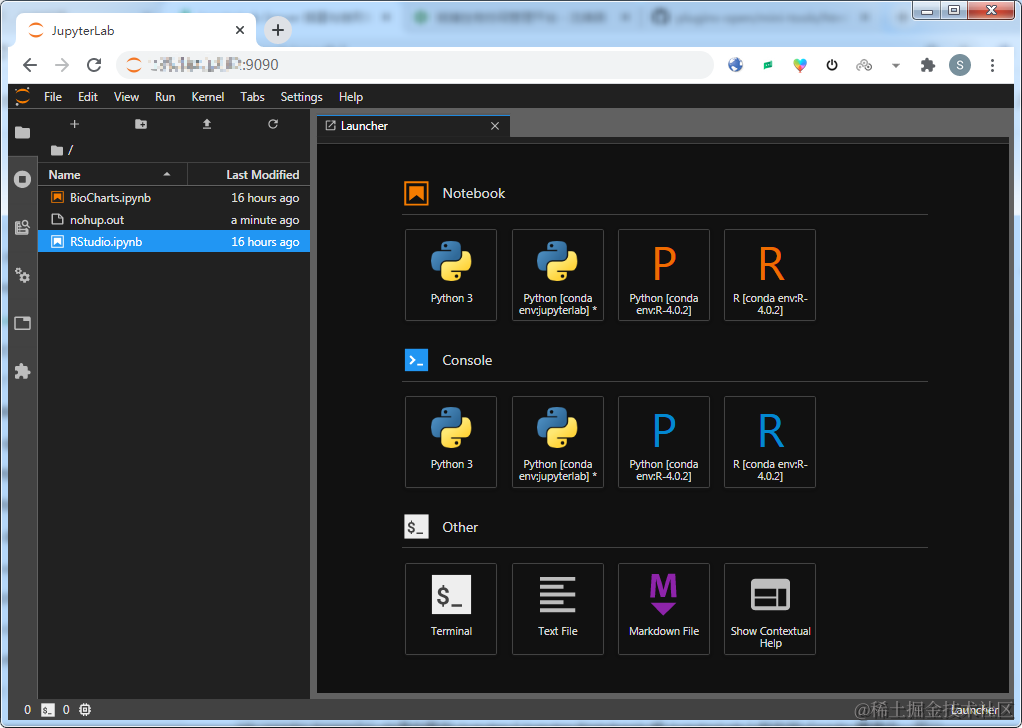This screenshot has height=728, width=1022.
Task: Click the New Folder icon in file browser
Action: pos(141,124)
